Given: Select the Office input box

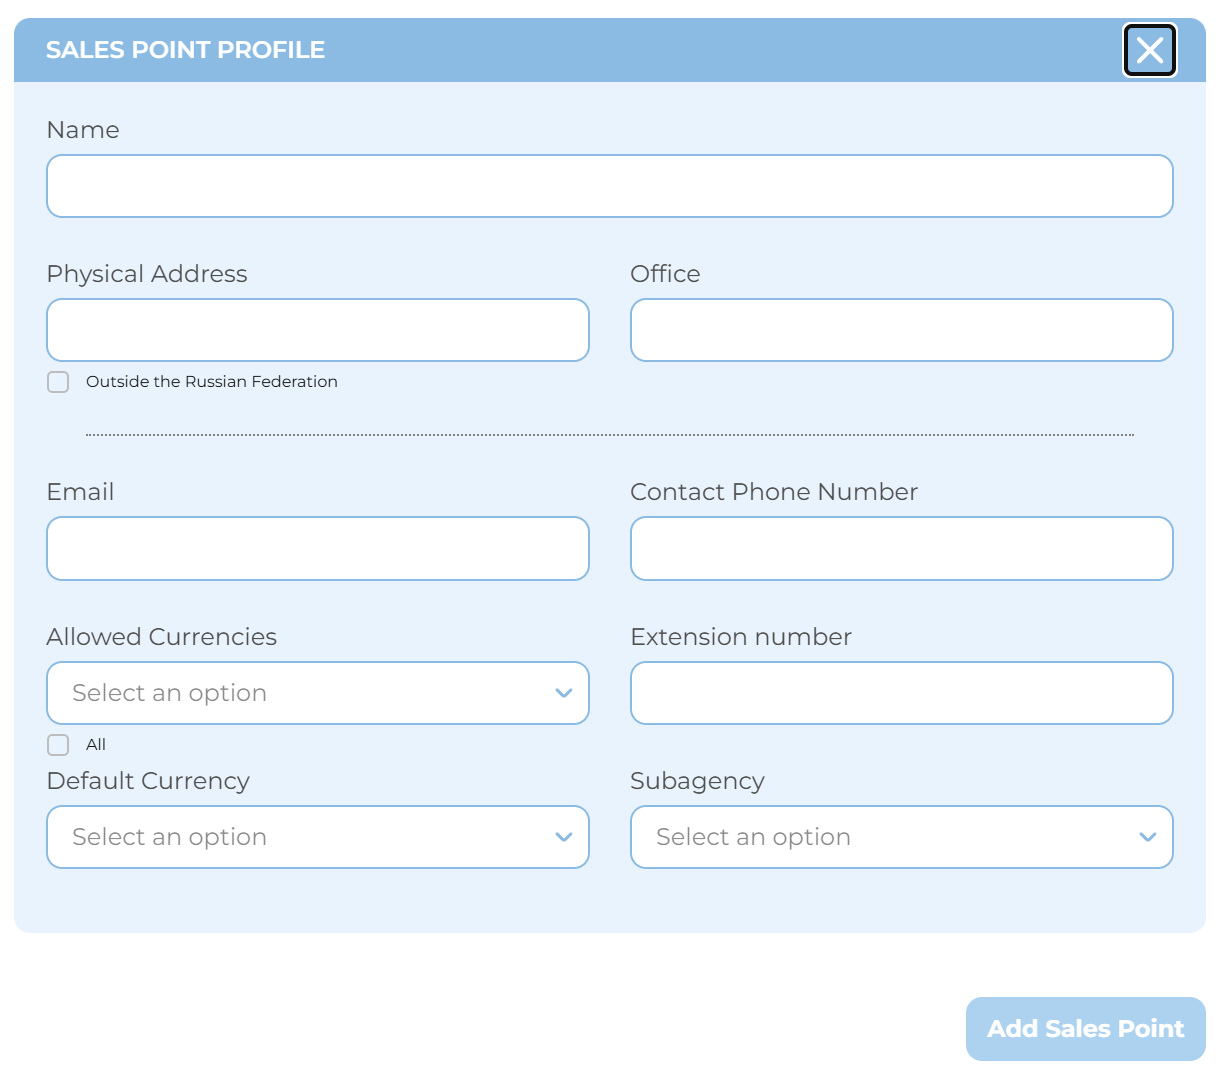Looking at the screenshot, I should tap(901, 330).
